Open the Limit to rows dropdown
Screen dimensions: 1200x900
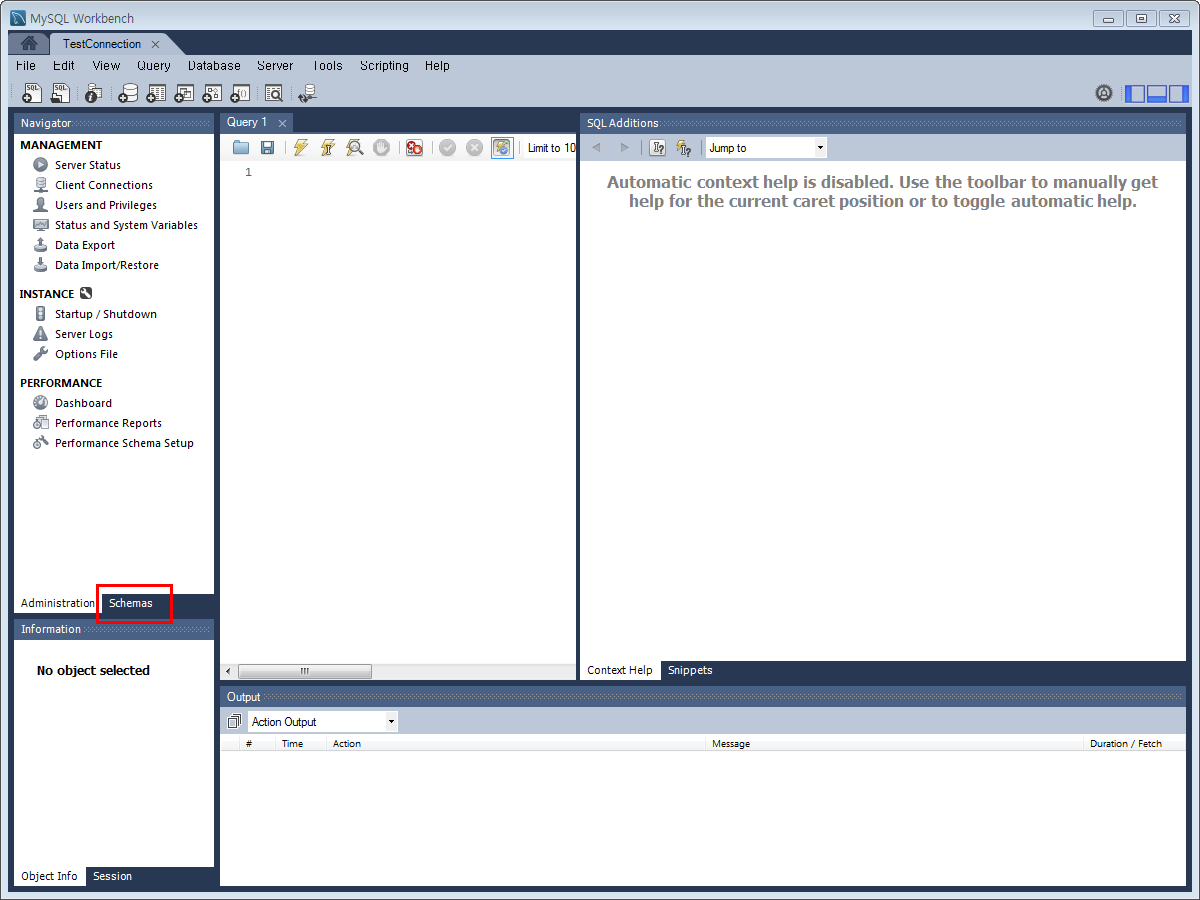[x=550, y=148]
